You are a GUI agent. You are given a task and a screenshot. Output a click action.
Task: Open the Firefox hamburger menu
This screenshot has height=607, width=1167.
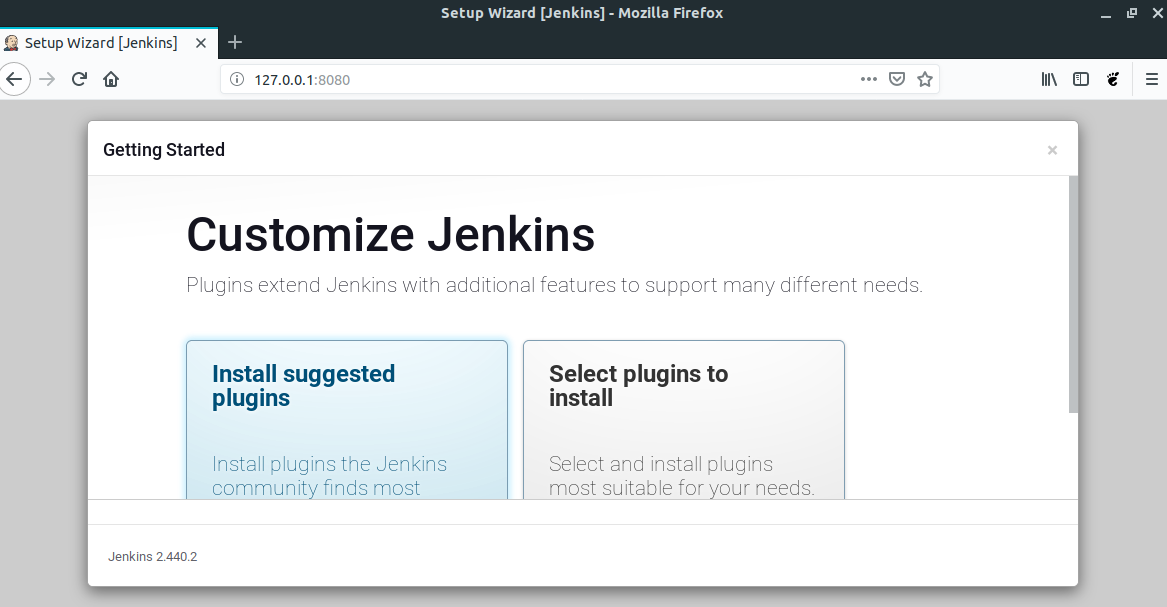pyautogui.click(x=1151, y=79)
